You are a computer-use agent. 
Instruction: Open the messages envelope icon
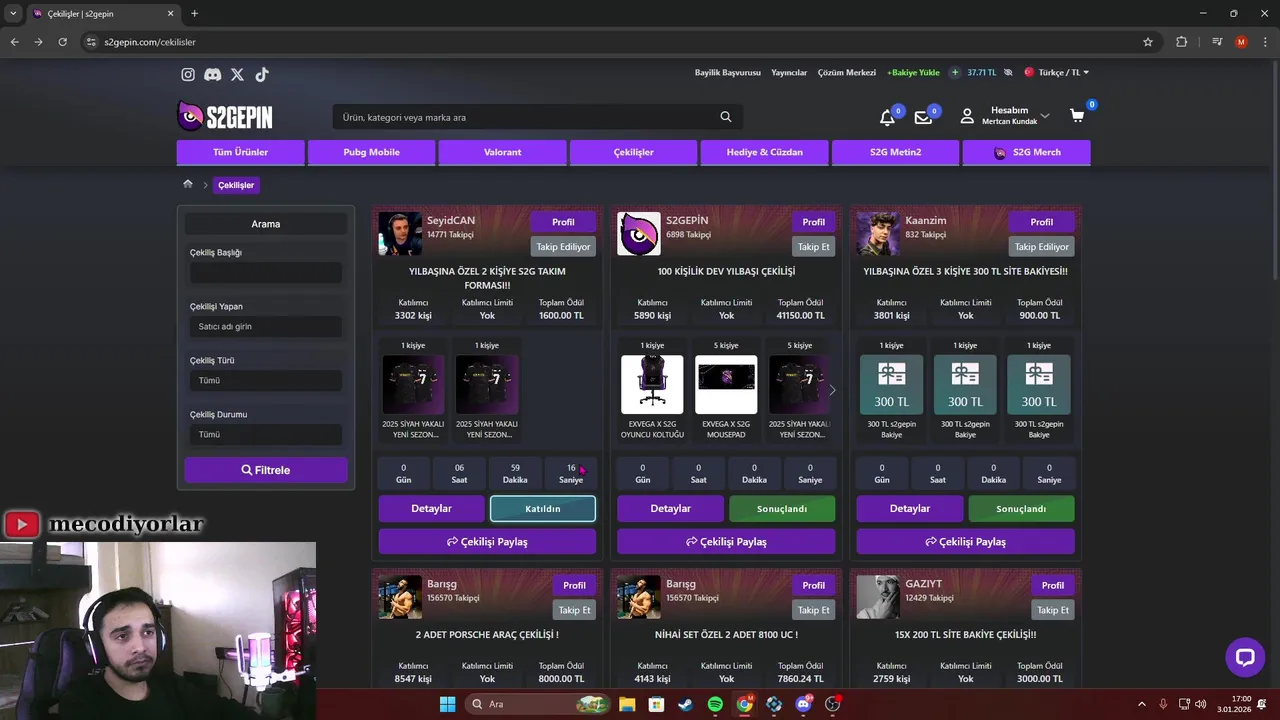[x=923, y=117]
